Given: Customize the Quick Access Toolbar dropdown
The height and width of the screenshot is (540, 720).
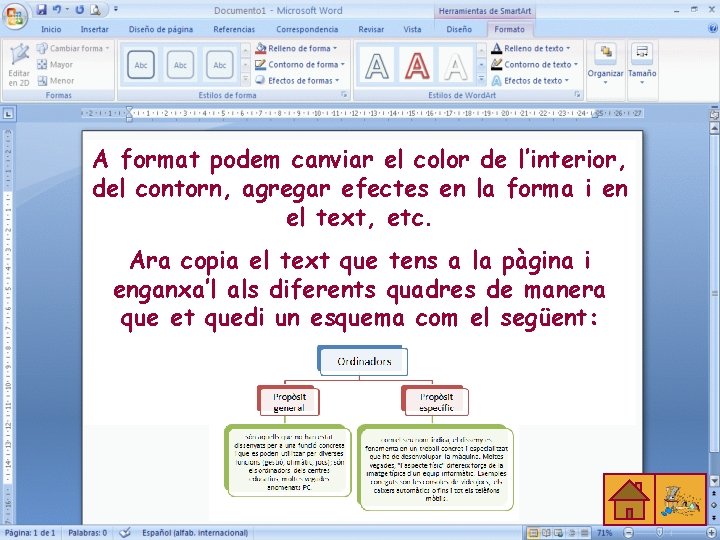Looking at the screenshot, I should 116,9.
